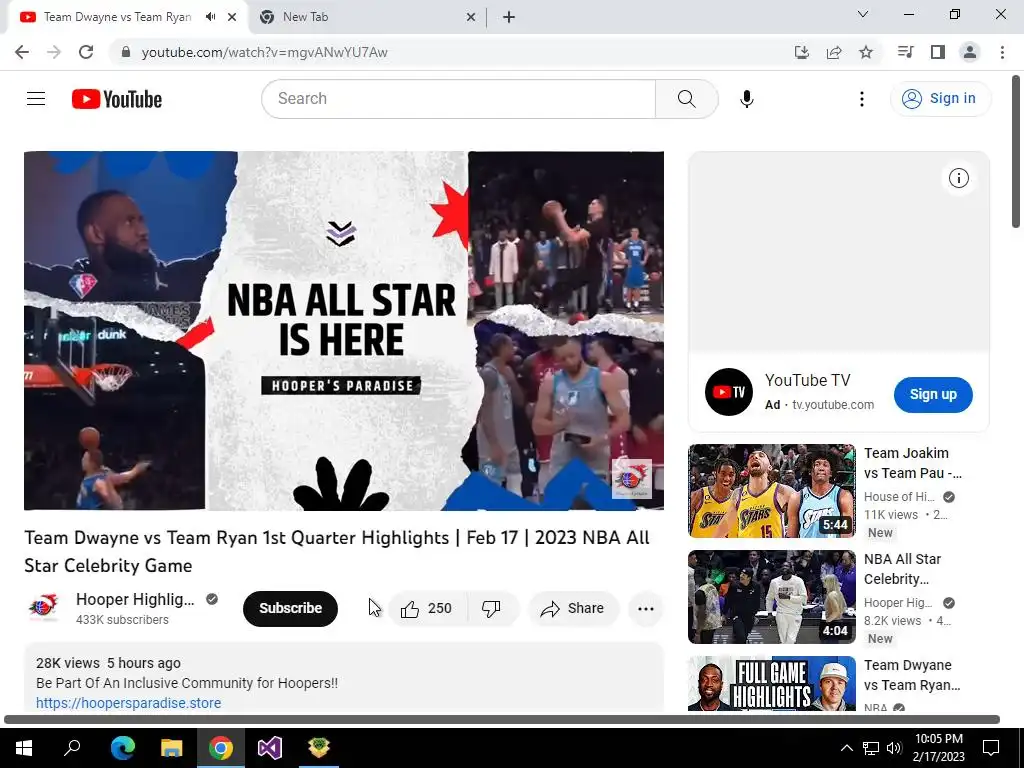Open more actions ellipsis below video
Viewport: 1024px width, 768px height.
pos(646,609)
